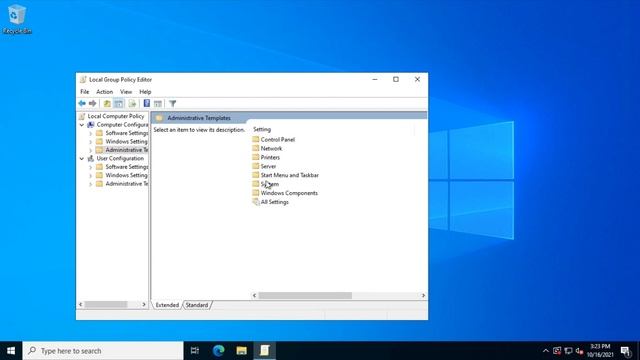The height and width of the screenshot is (360, 640).
Task: Switch to the Extended tab
Action: [x=167, y=305]
